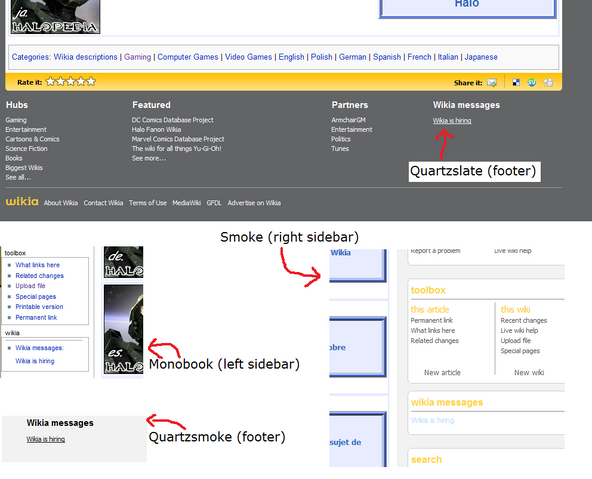Open Printable version link

[x=39, y=306]
